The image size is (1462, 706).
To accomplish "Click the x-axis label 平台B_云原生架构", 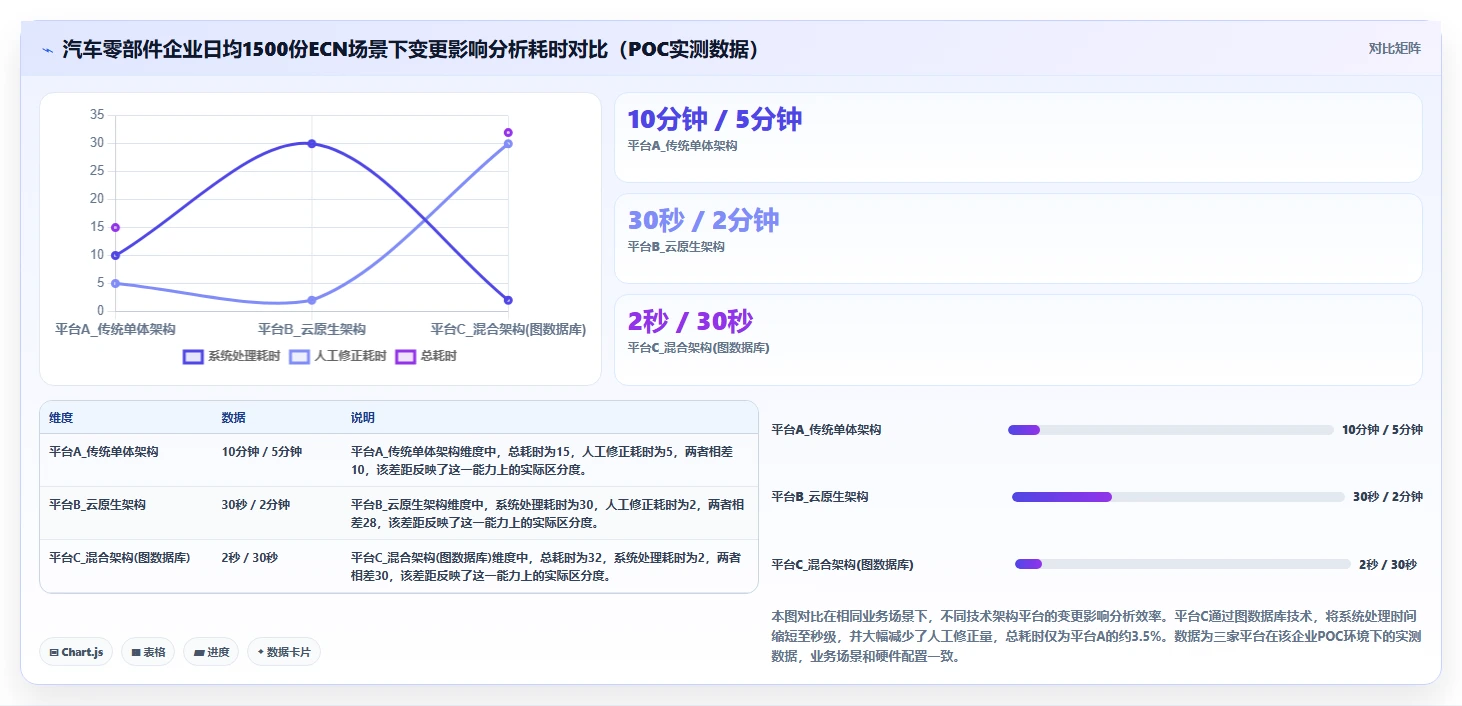I will click(x=312, y=329).
